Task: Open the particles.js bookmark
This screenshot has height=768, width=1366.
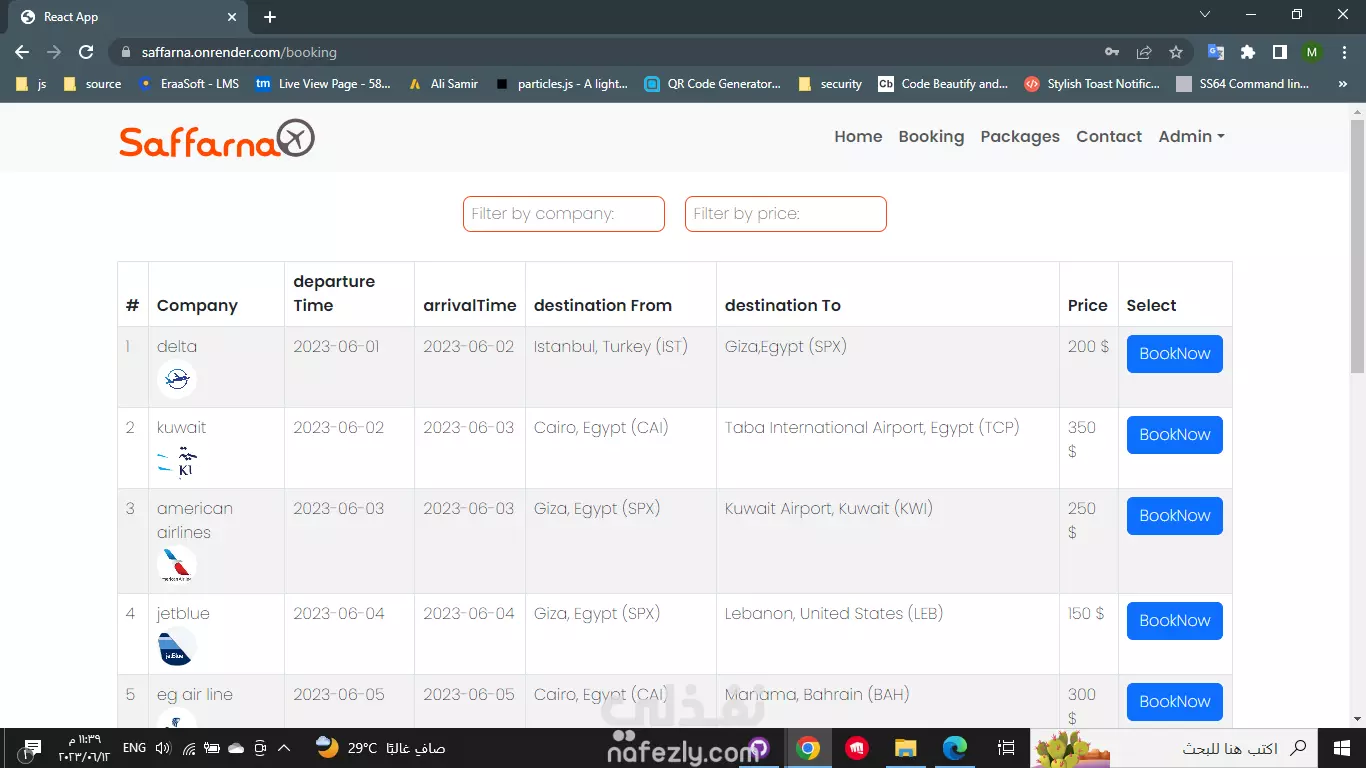Action: [x=562, y=84]
